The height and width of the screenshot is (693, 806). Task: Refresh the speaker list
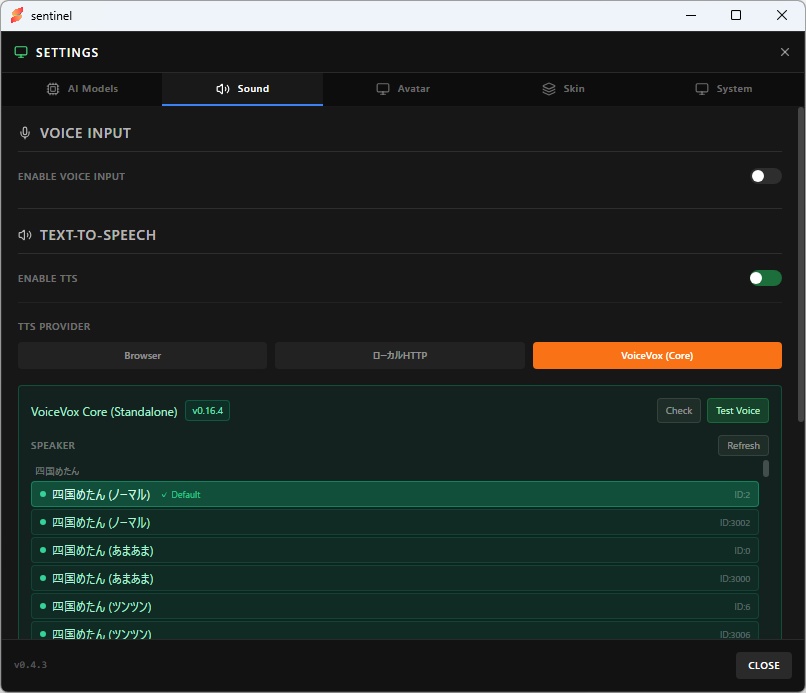743,446
